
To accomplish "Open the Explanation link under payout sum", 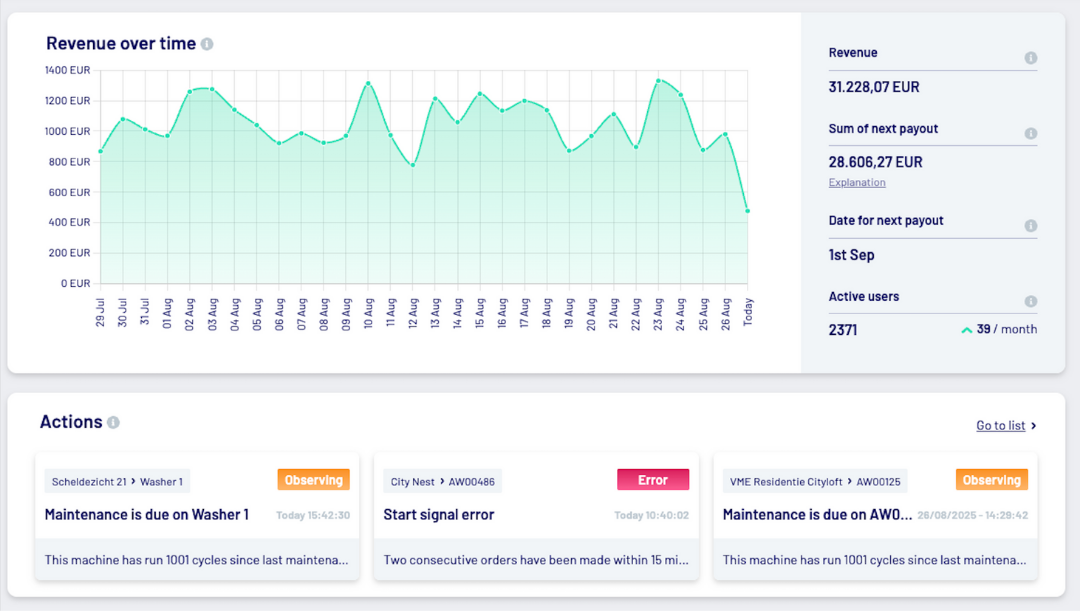I will (x=856, y=182).
